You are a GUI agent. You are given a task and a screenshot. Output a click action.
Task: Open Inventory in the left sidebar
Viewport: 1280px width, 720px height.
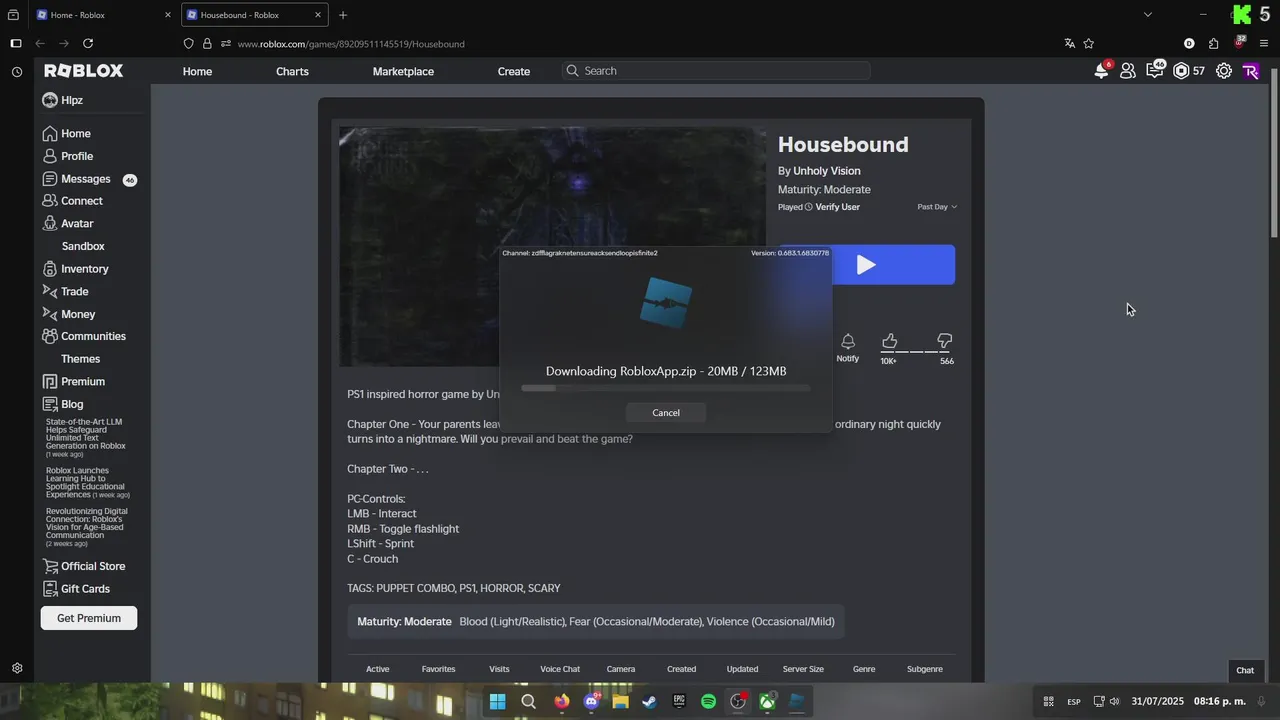click(84, 269)
